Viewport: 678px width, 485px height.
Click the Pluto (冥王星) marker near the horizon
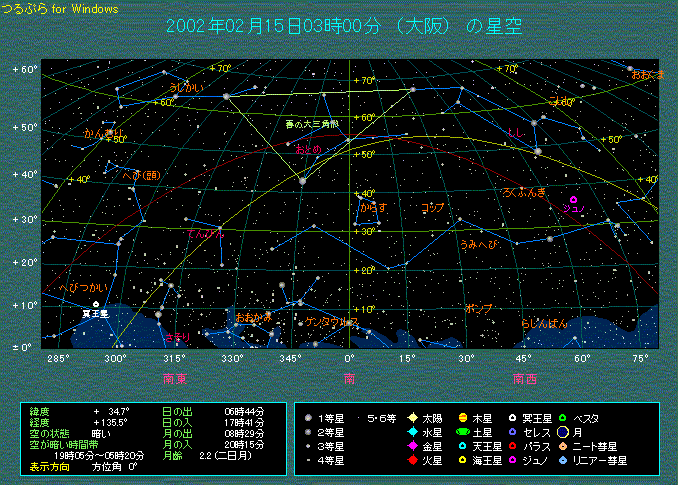(96, 303)
